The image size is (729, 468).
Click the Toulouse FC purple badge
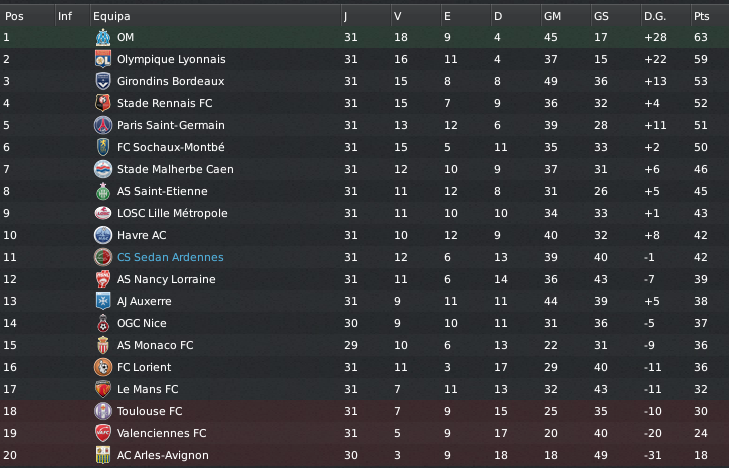101,411
